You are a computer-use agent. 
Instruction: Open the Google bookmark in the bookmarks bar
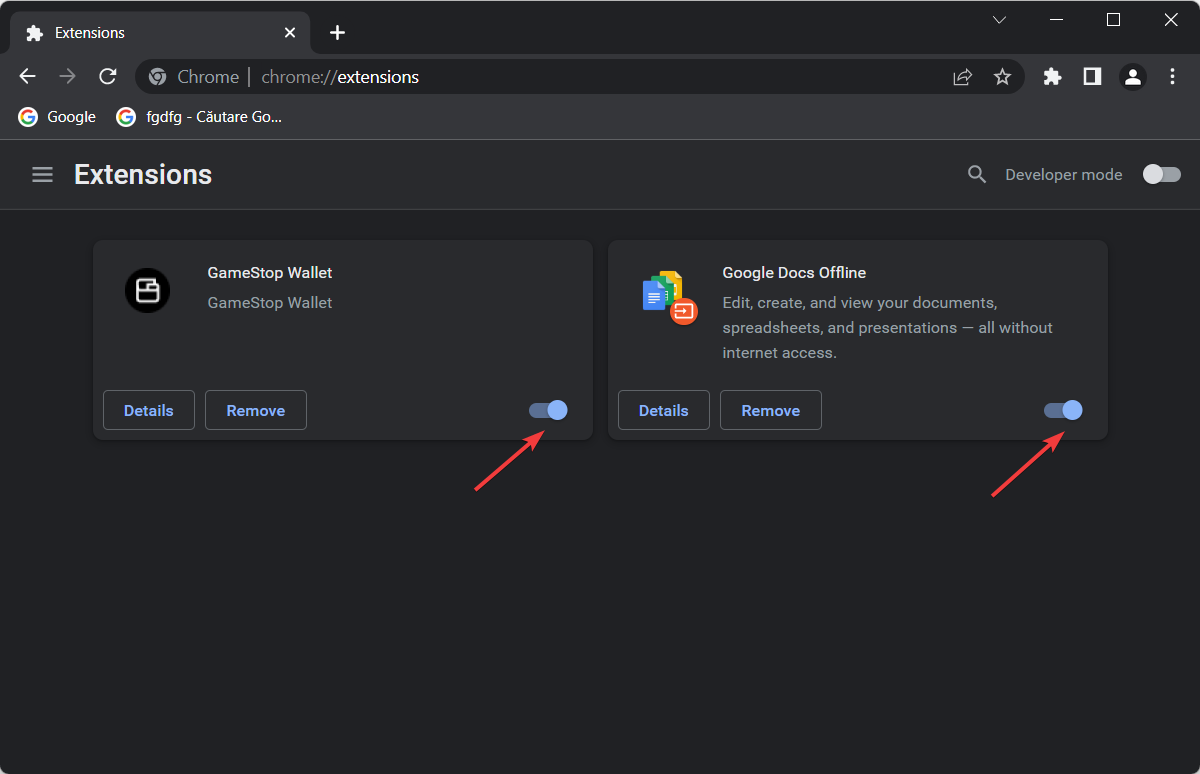coord(56,116)
